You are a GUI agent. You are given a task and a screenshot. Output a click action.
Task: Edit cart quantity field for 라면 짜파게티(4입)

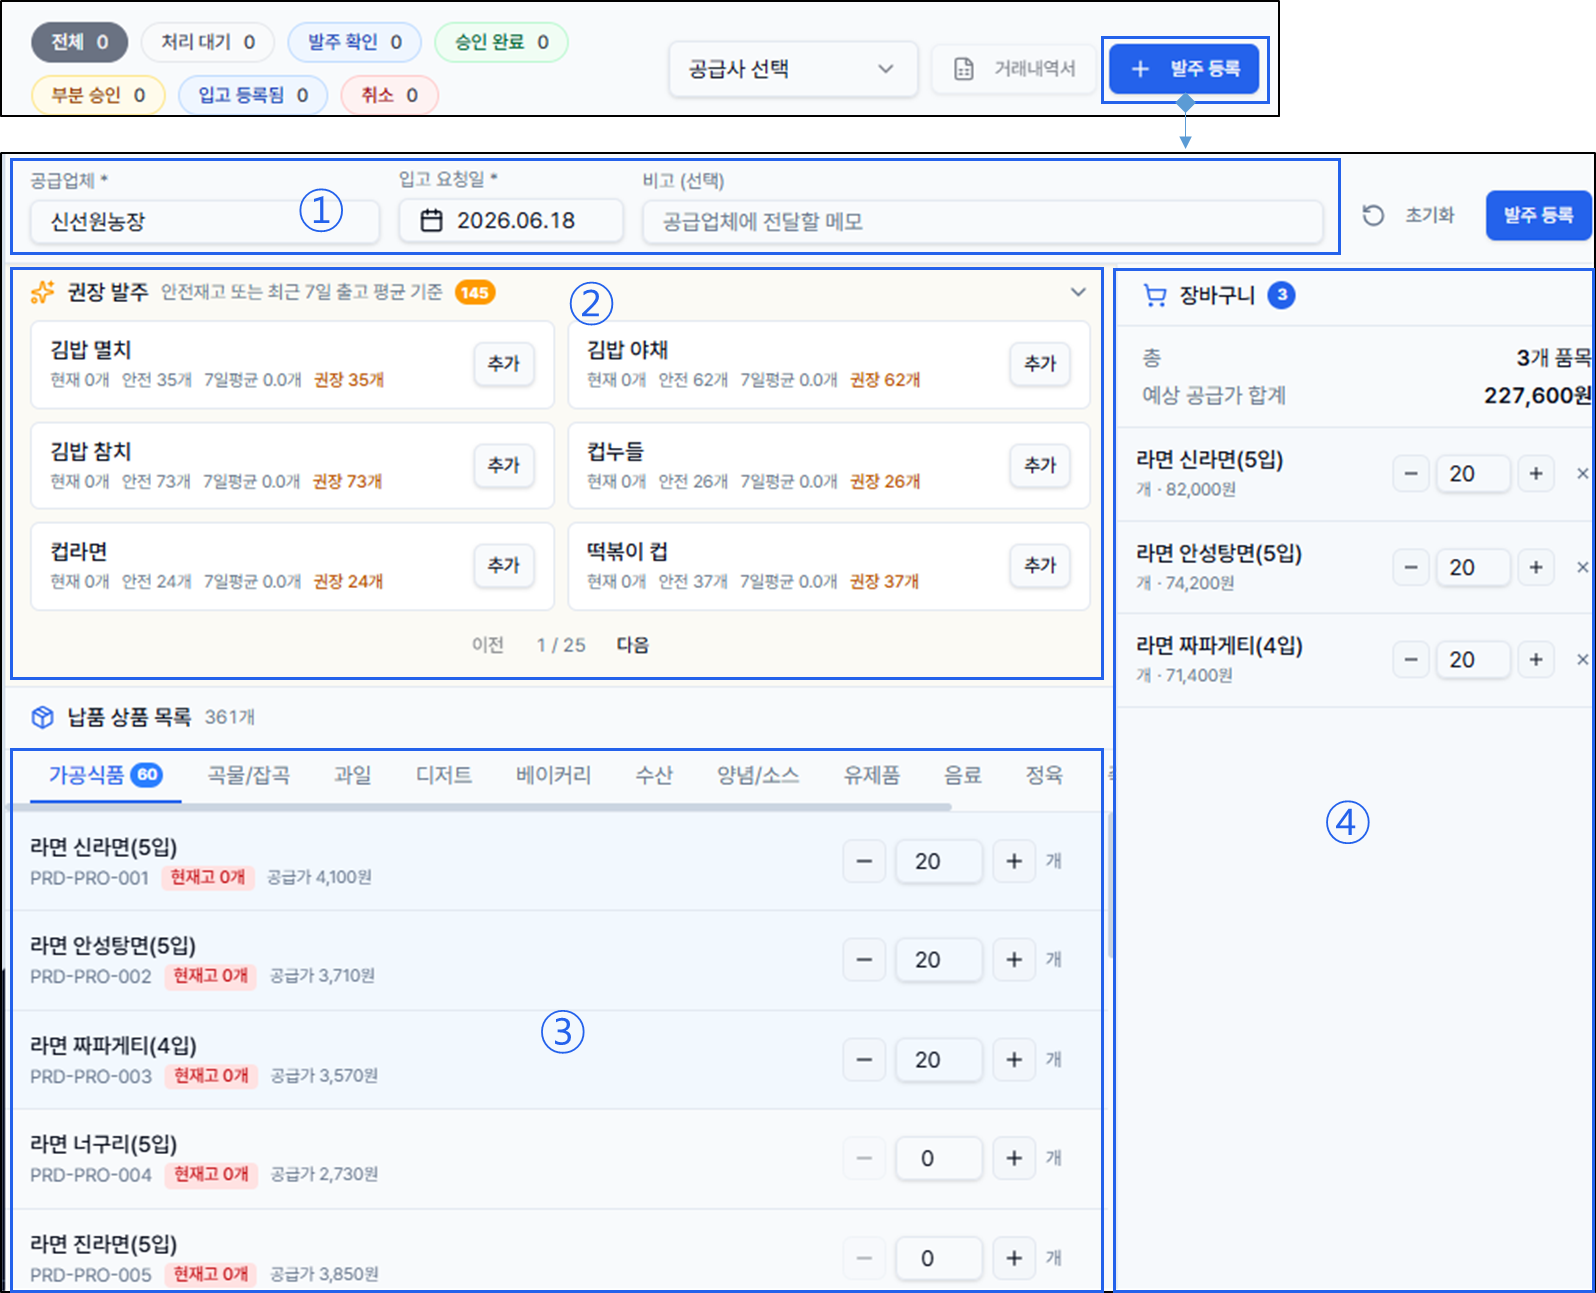pos(1473,659)
